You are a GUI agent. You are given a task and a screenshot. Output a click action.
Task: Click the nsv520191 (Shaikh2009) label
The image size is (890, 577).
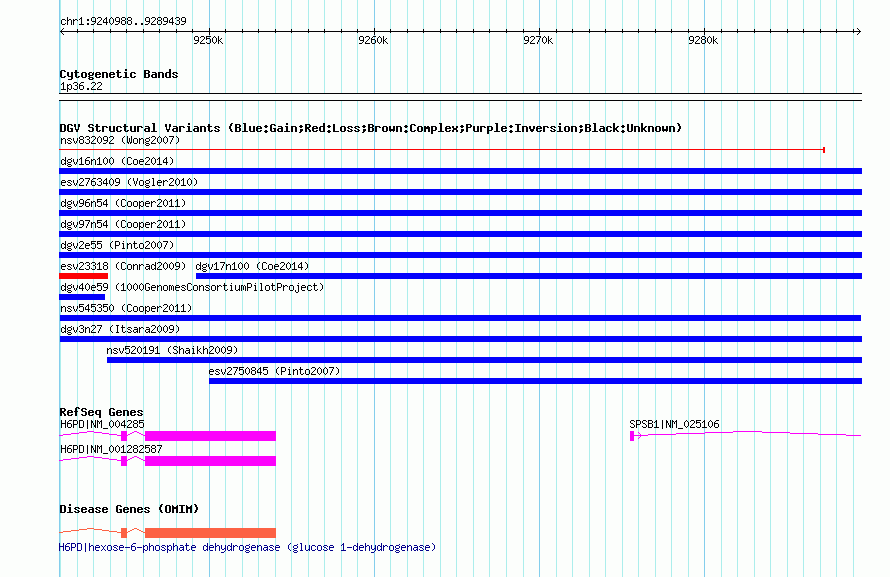click(172, 350)
